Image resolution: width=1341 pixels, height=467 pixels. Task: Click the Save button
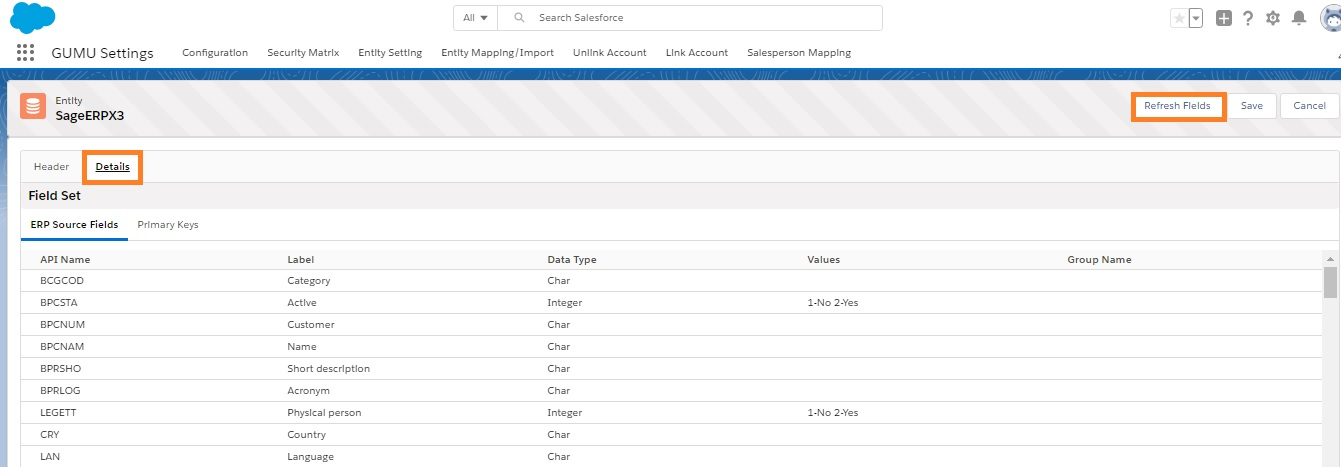pyautogui.click(x=1251, y=106)
